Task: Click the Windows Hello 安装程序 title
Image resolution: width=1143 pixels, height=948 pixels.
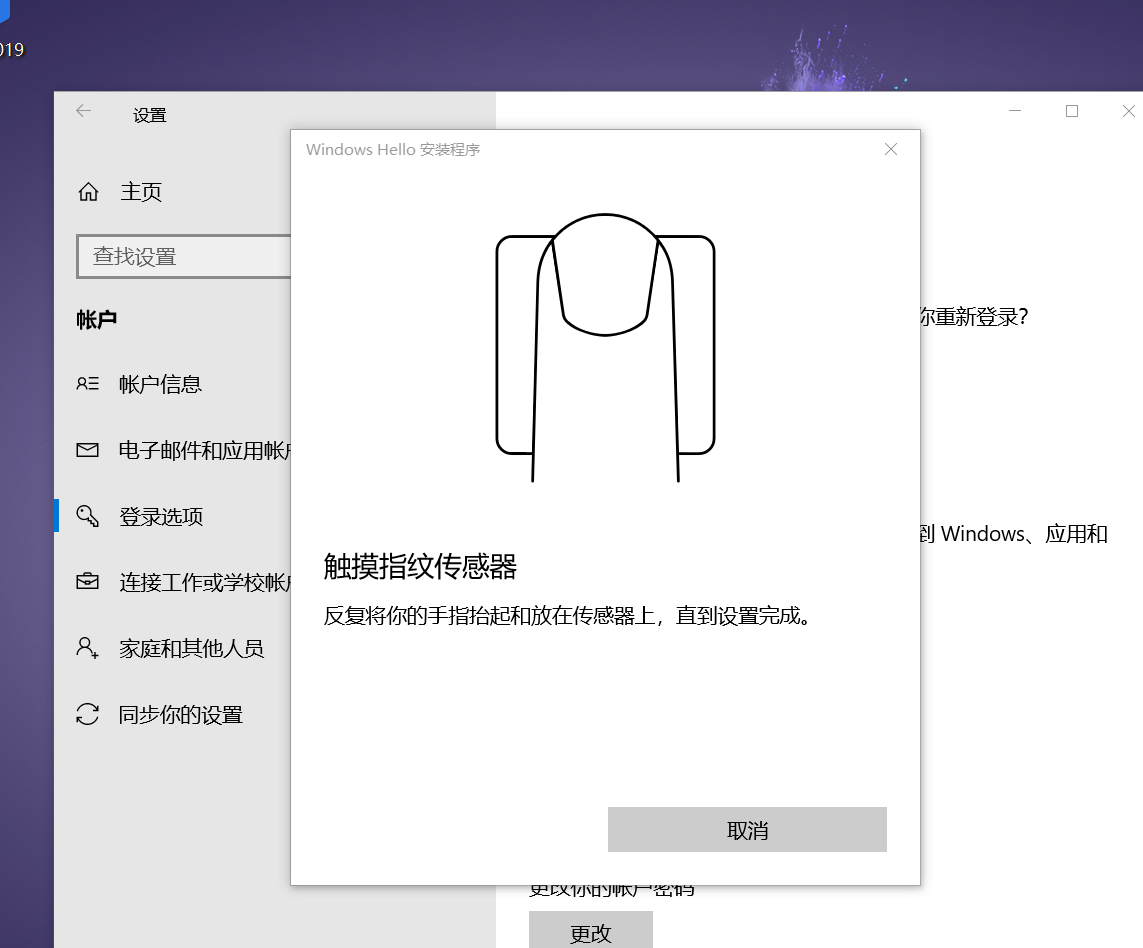Action: (x=393, y=149)
